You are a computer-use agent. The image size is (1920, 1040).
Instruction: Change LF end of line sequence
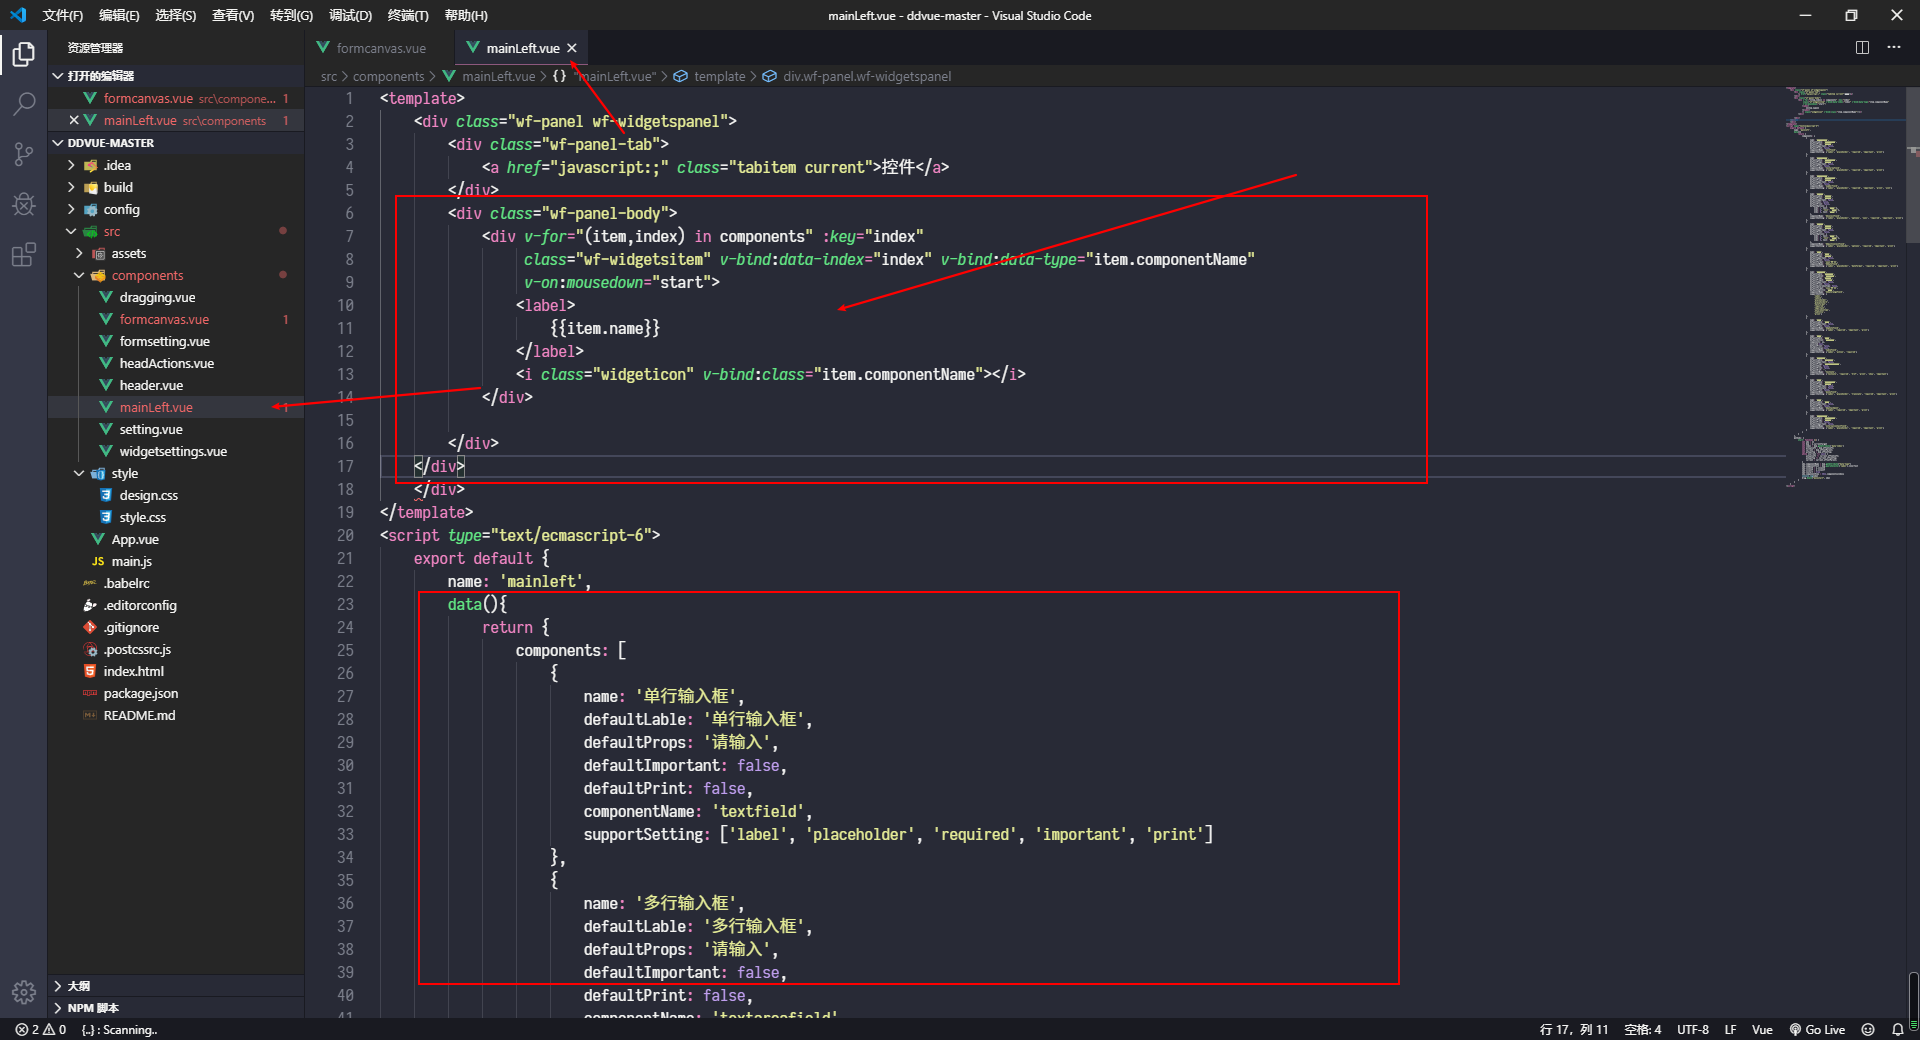tap(1730, 1029)
